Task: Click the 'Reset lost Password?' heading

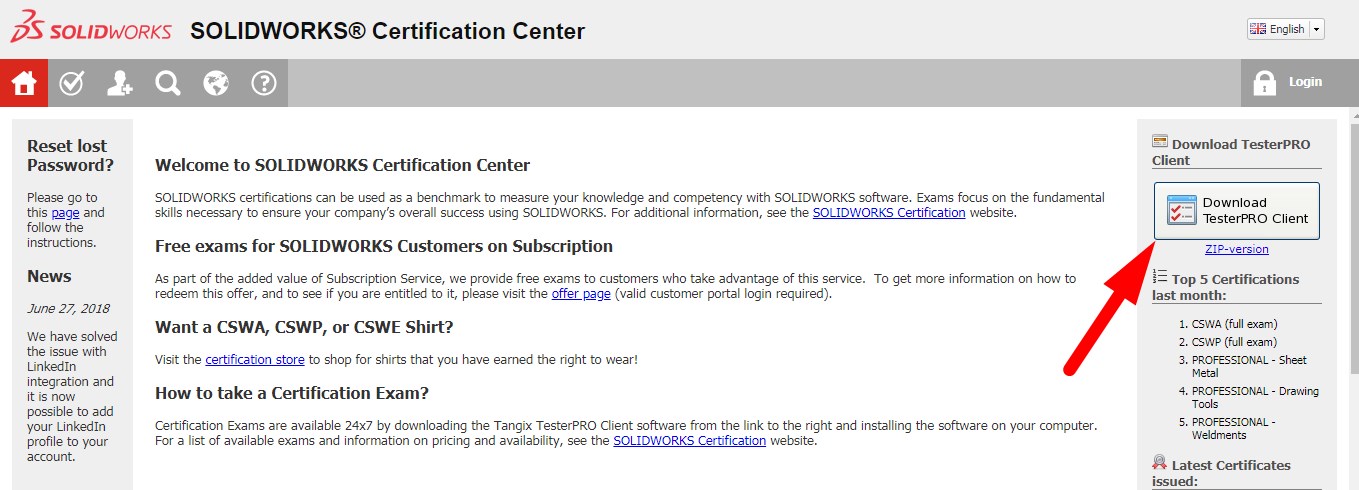Action: tap(70, 155)
